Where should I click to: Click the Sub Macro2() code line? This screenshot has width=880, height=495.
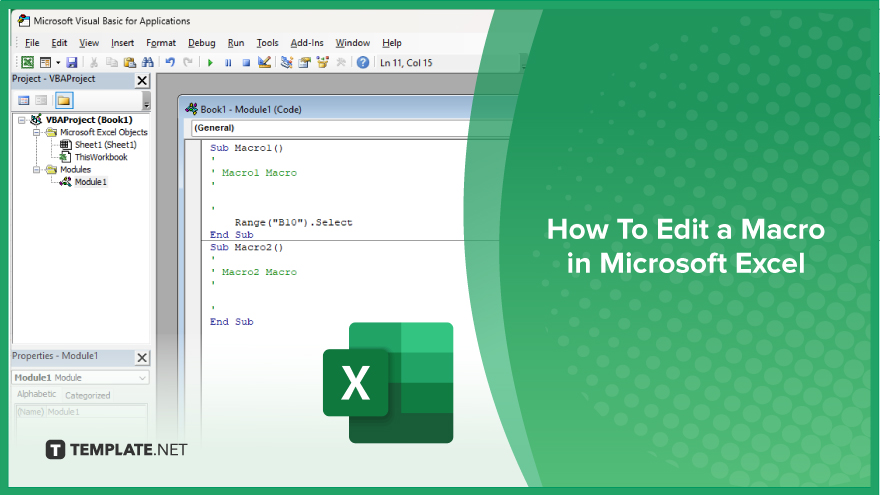(246, 248)
